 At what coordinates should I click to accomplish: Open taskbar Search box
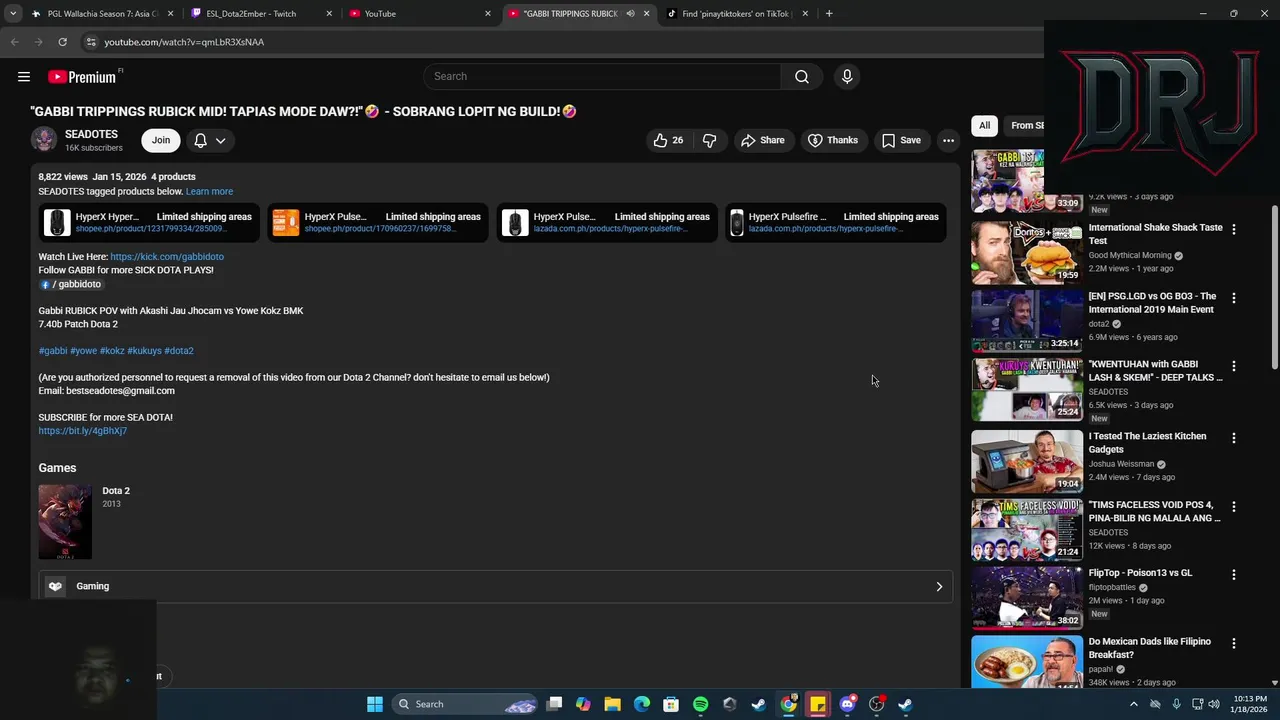coord(467,705)
